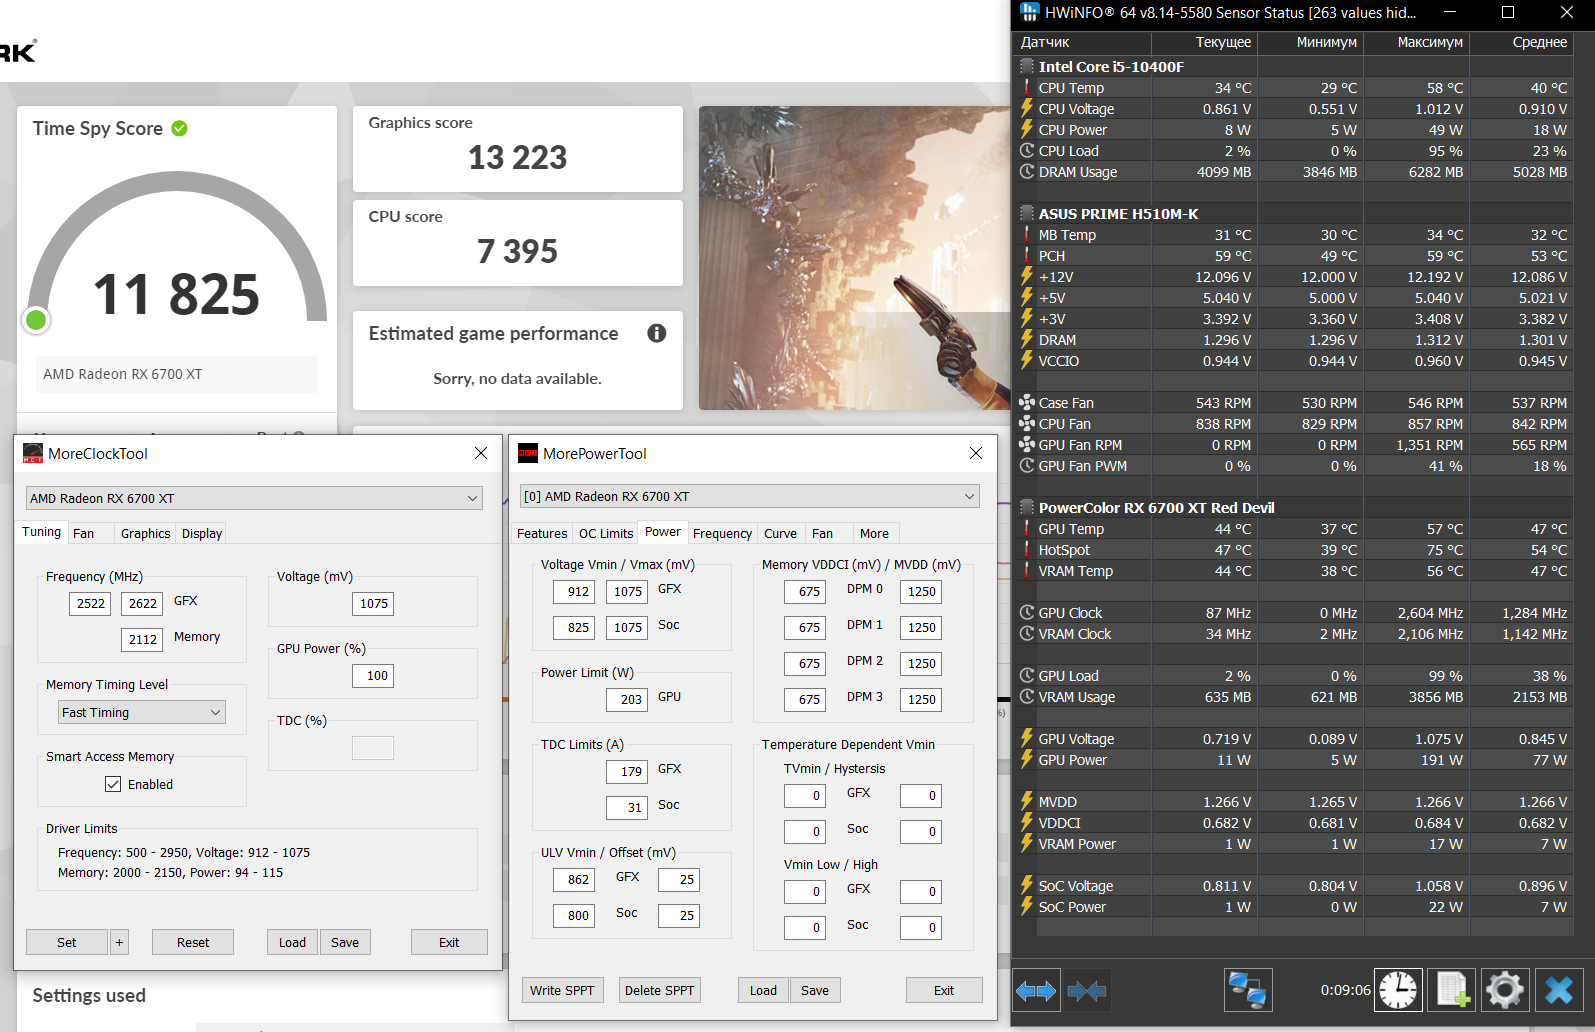Collapse the Intel Core i5-10400F sensor group
Viewport: 1595px width, 1032px height.
[1027, 67]
